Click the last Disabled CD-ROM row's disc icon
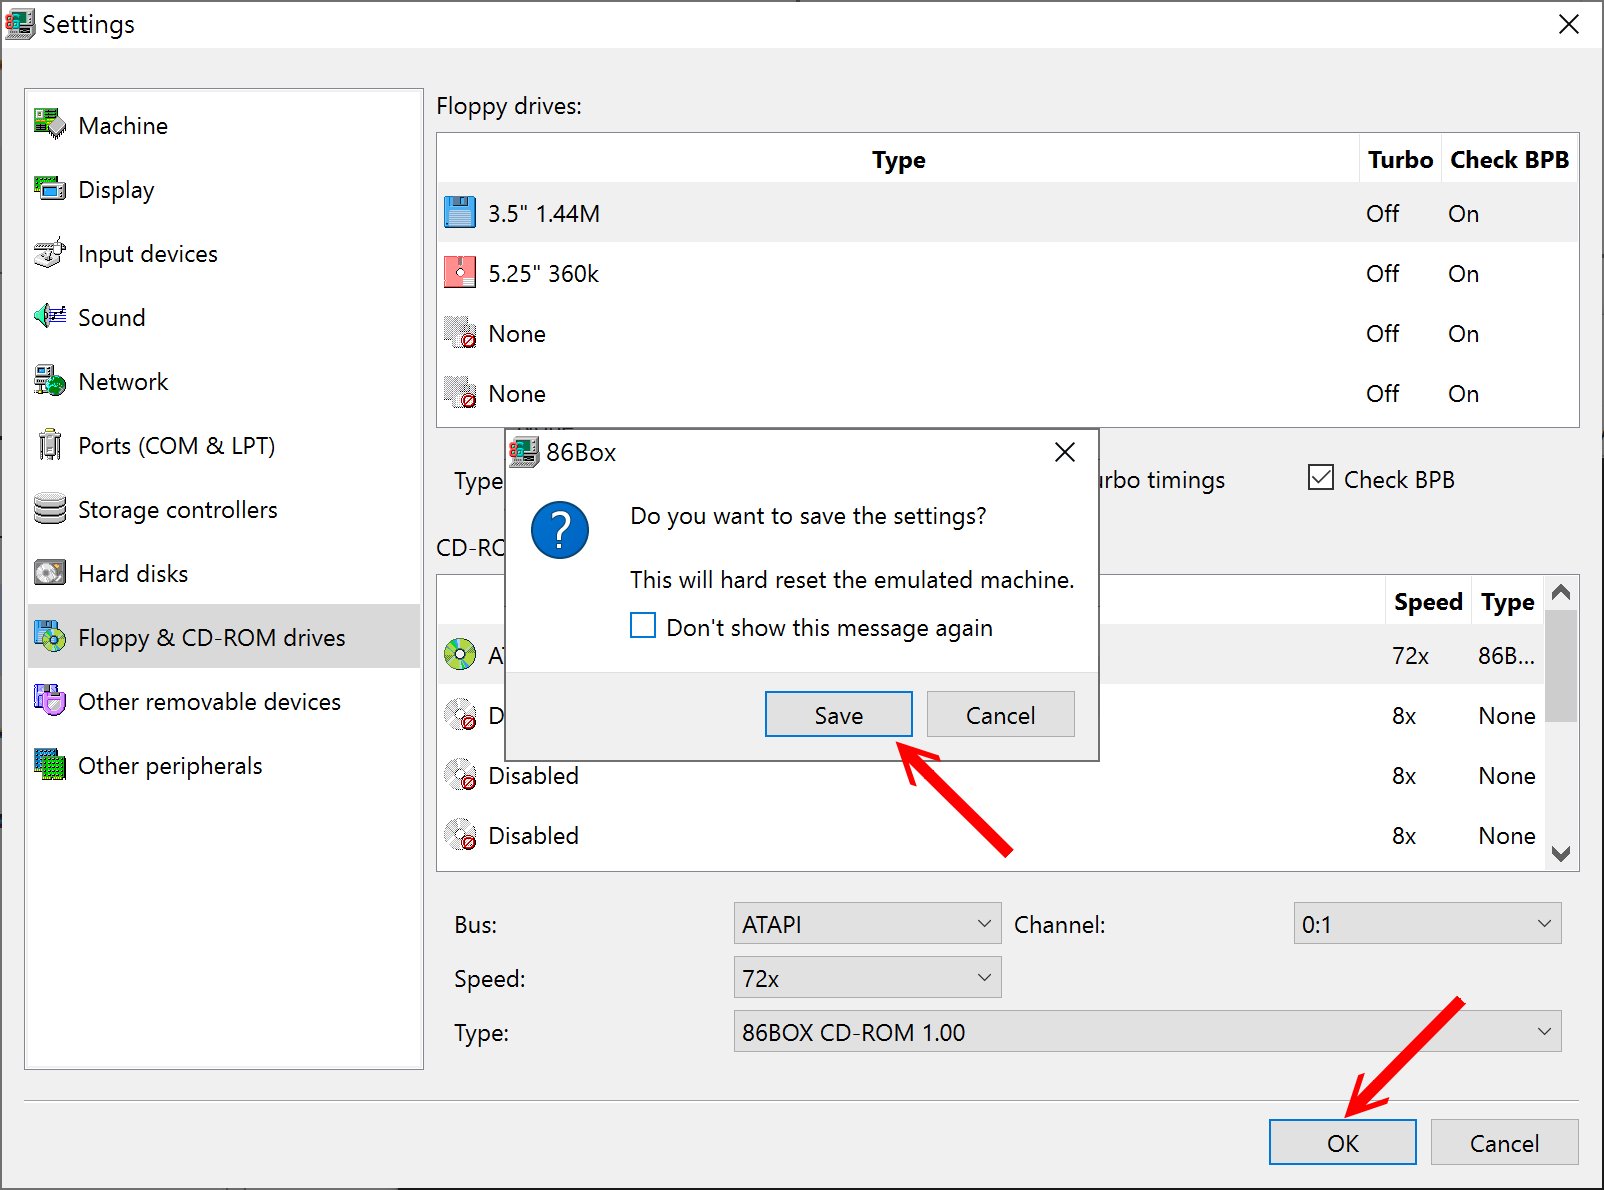This screenshot has width=1604, height=1190. [460, 835]
